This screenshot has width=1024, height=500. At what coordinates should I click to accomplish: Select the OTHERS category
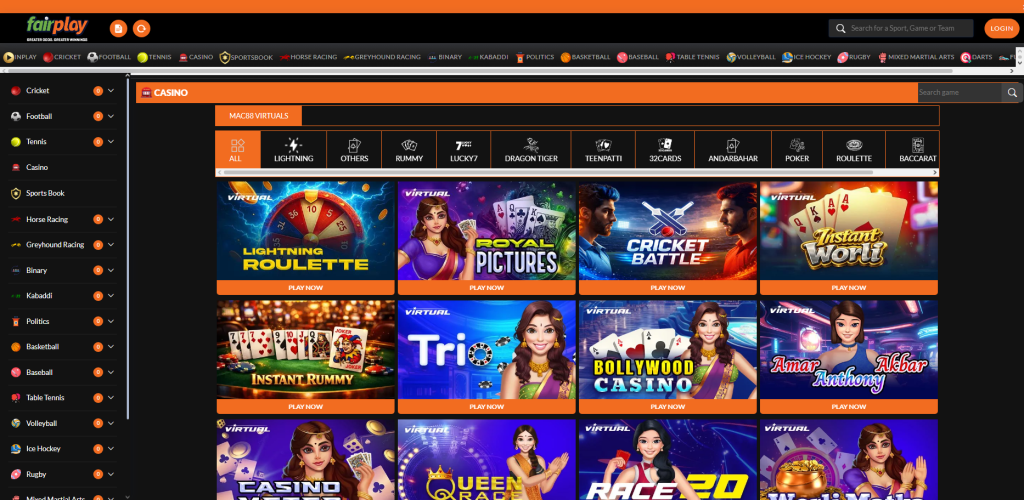click(x=354, y=150)
